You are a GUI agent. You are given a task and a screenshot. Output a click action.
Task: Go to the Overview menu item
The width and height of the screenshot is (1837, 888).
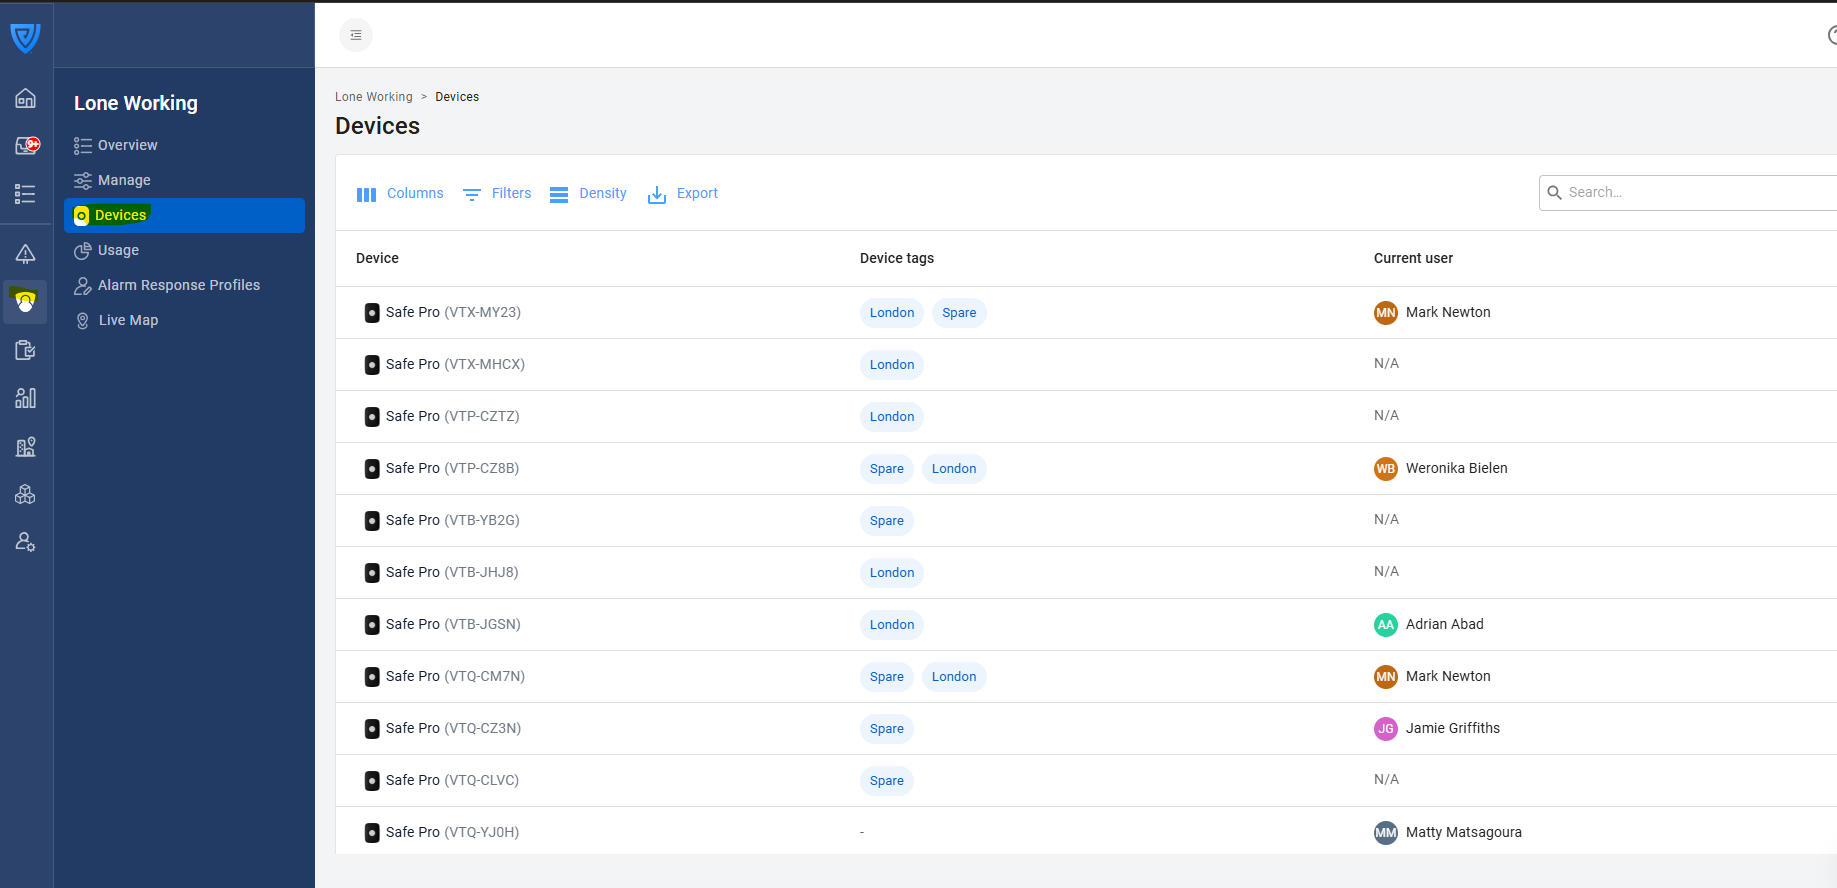(x=127, y=145)
